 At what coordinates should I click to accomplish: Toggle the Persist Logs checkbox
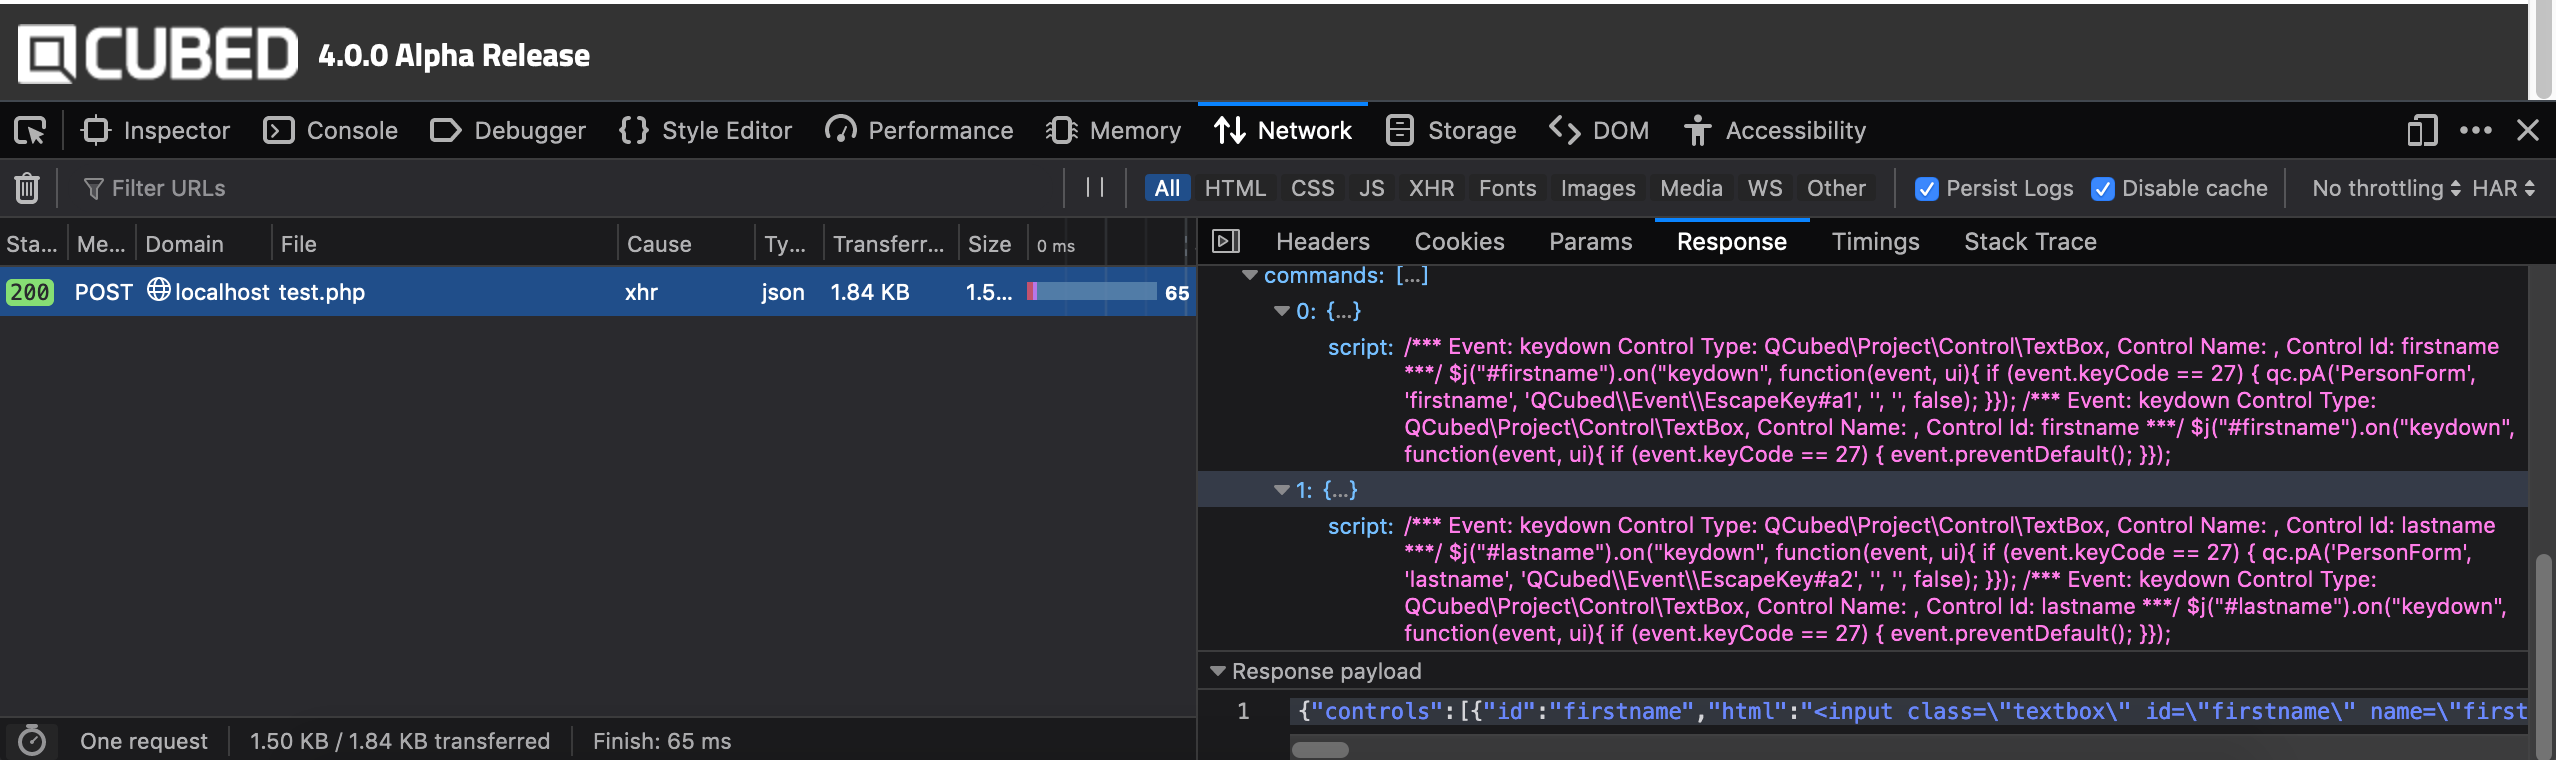[1926, 189]
